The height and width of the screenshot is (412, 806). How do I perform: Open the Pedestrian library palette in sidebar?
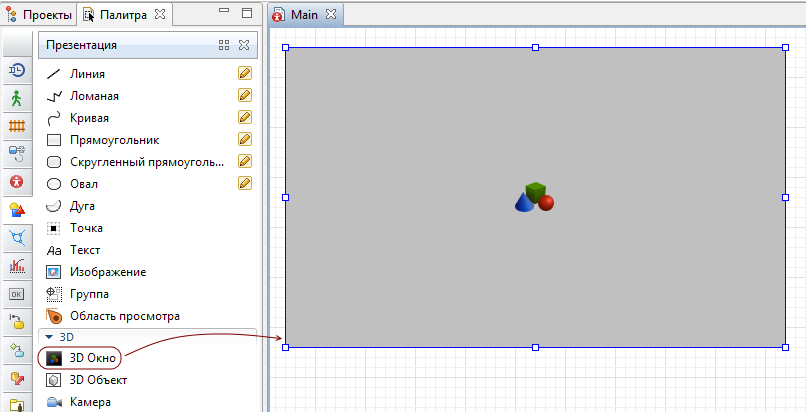click(16, 98)
